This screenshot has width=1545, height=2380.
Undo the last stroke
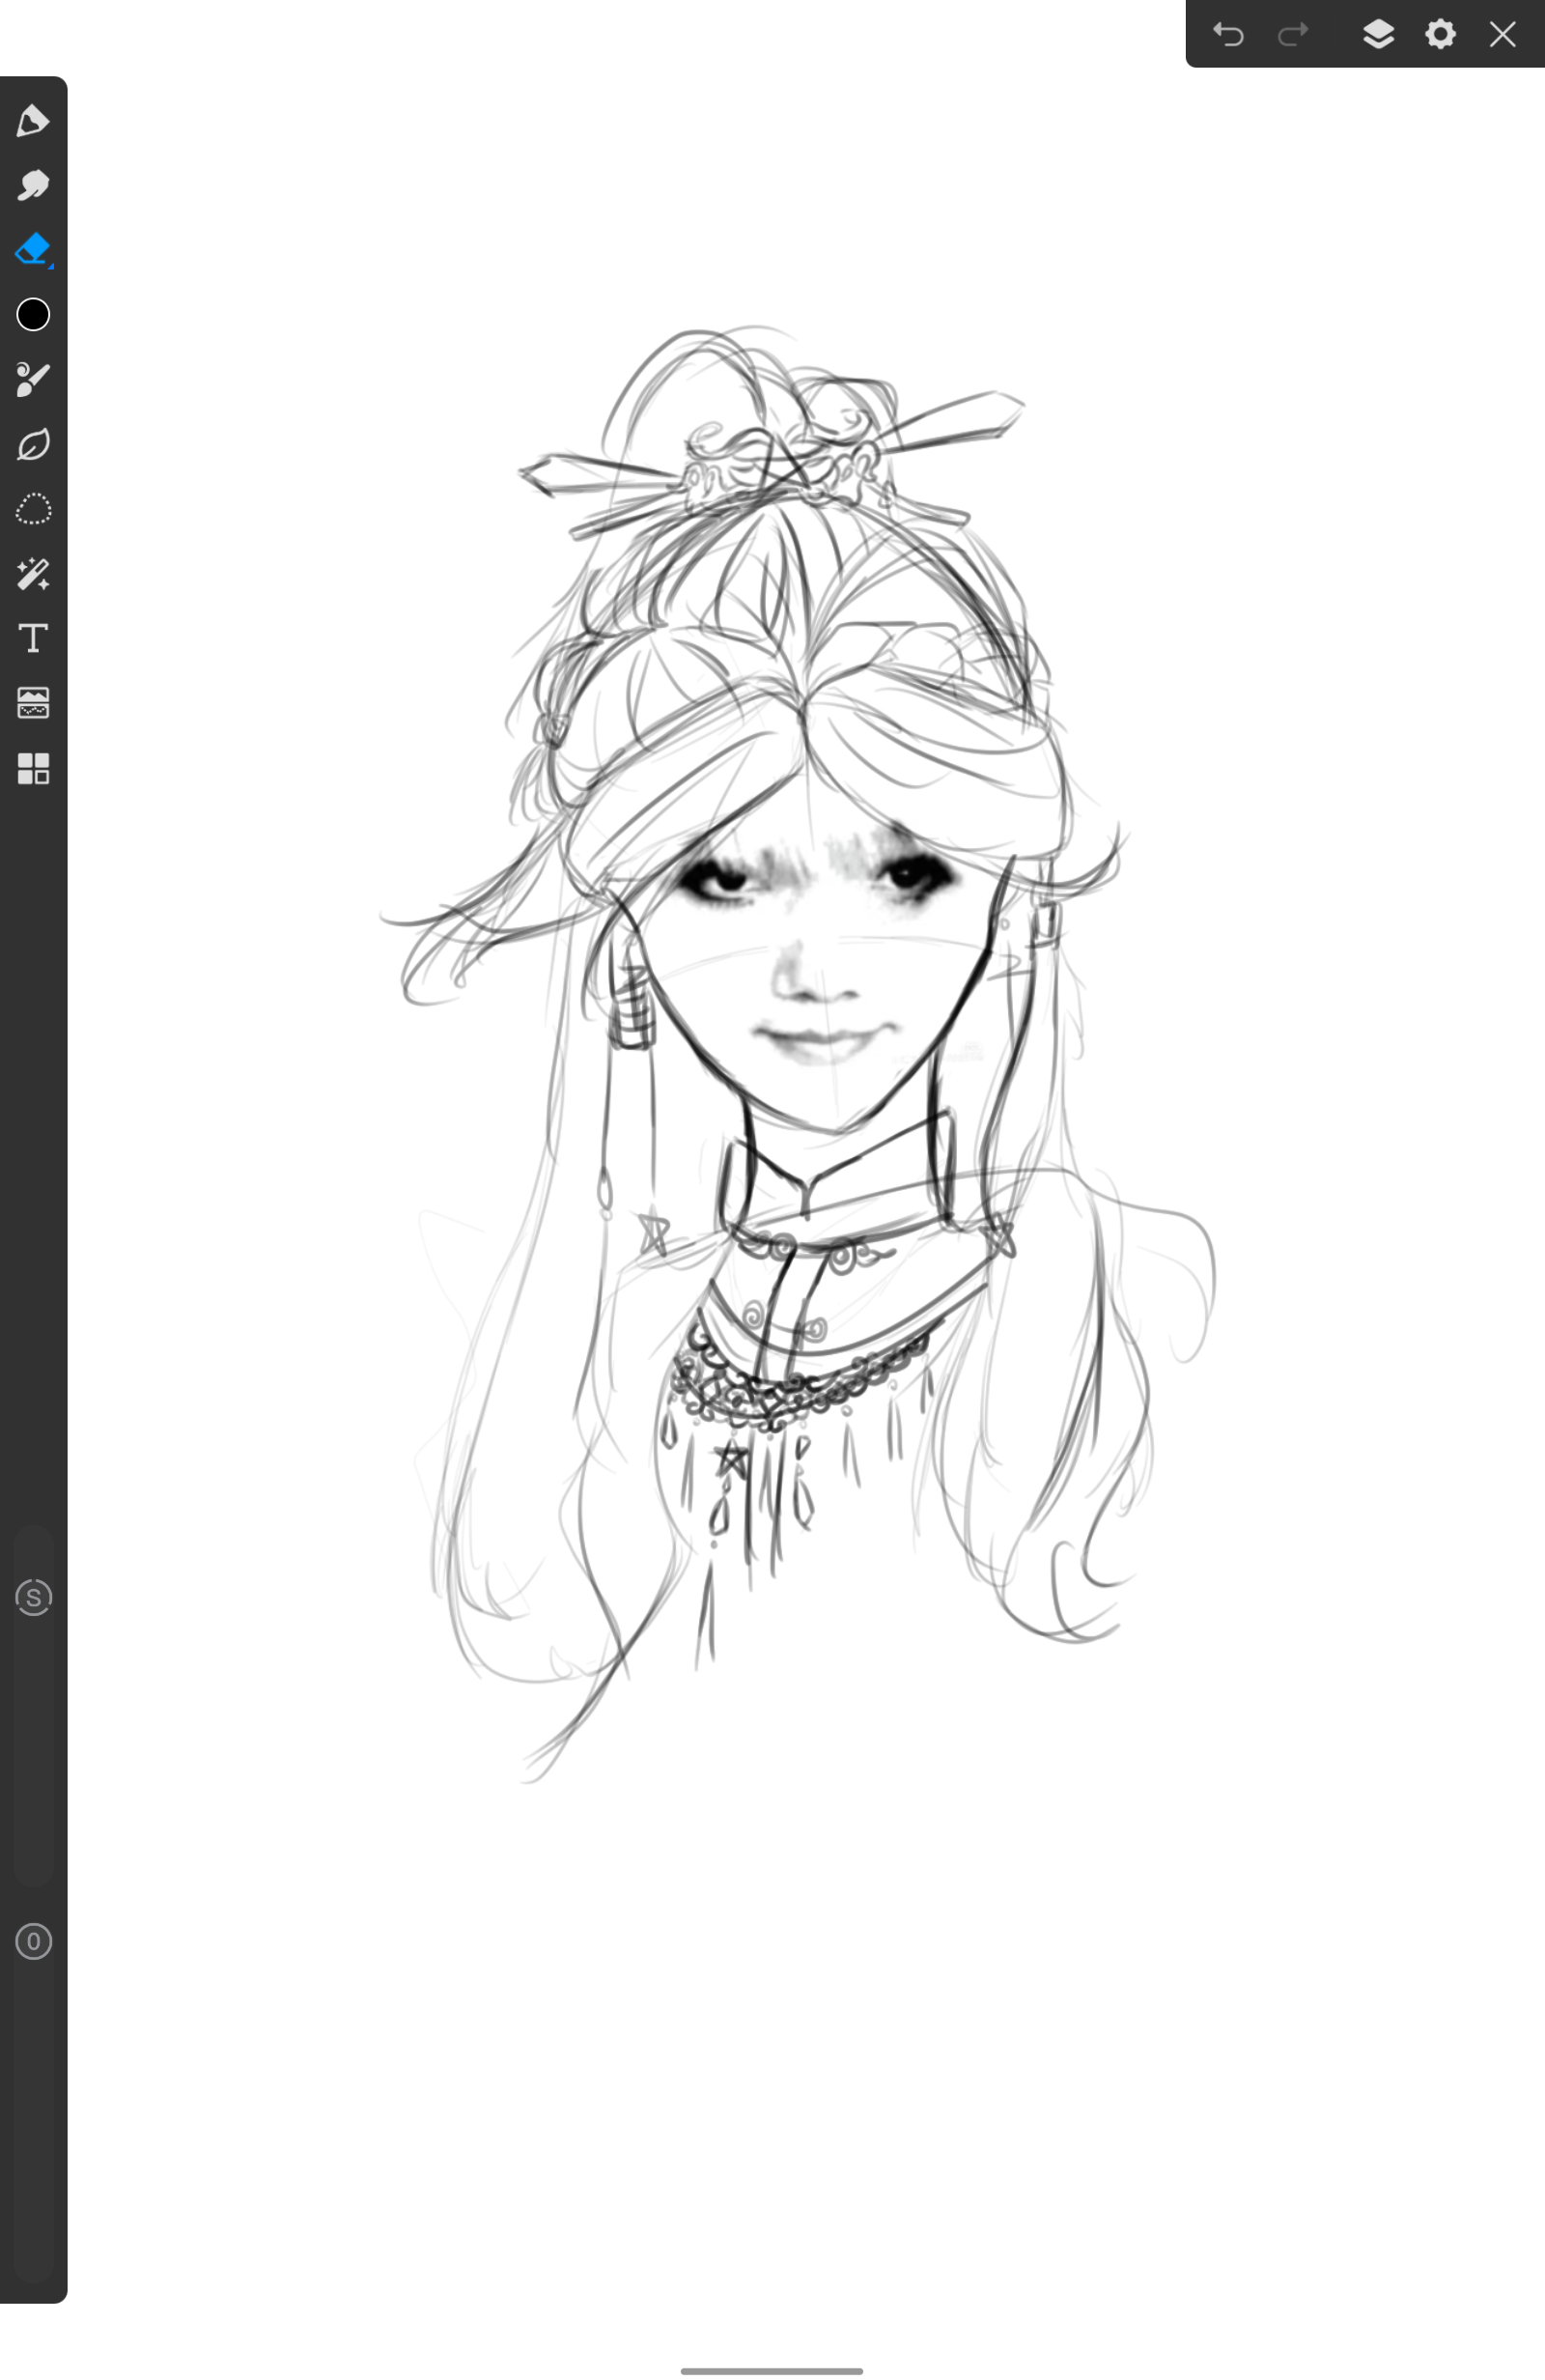pyautogui.click(x=1228, y=35)
